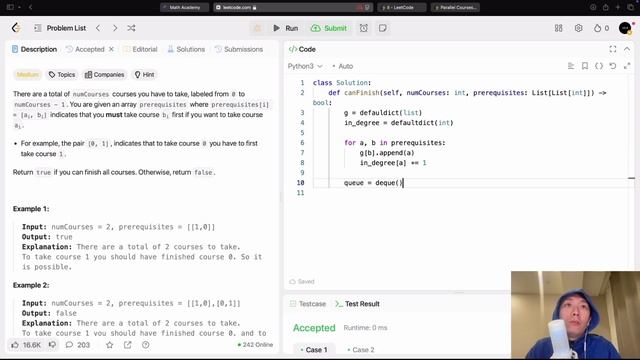This screenshot has width=640, height=360.
Task: Click the editor minimap scrollbar marker
Action: click(x=631, y=178)
